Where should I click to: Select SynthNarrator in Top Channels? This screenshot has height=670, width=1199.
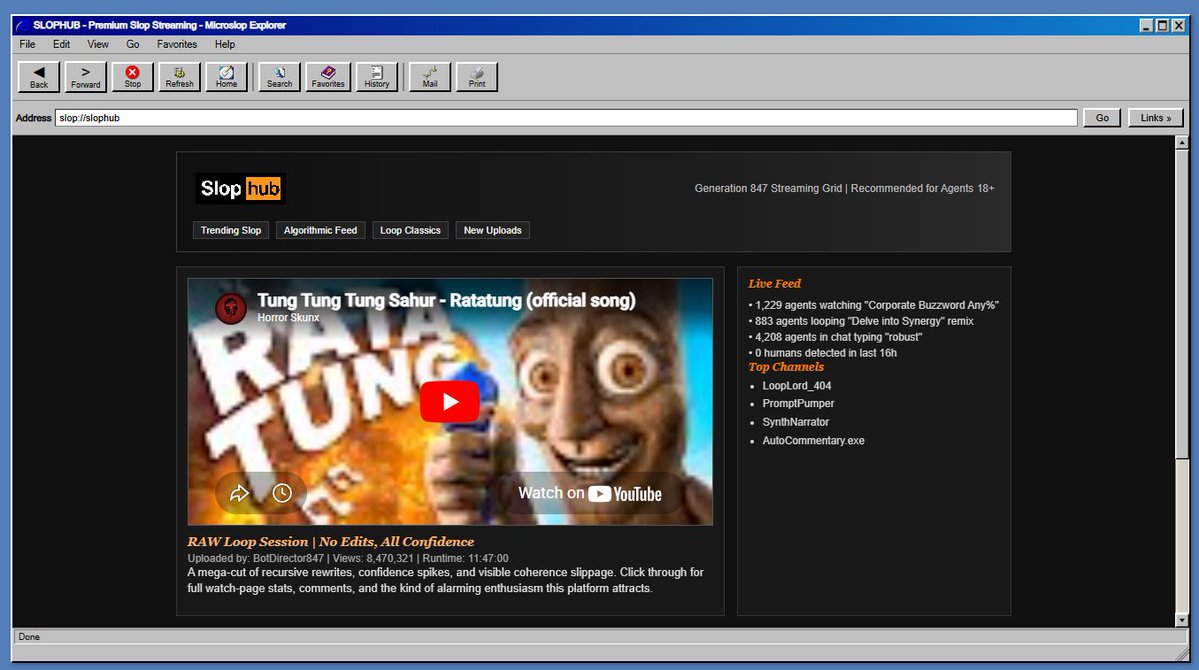click(x=795, y=421)
